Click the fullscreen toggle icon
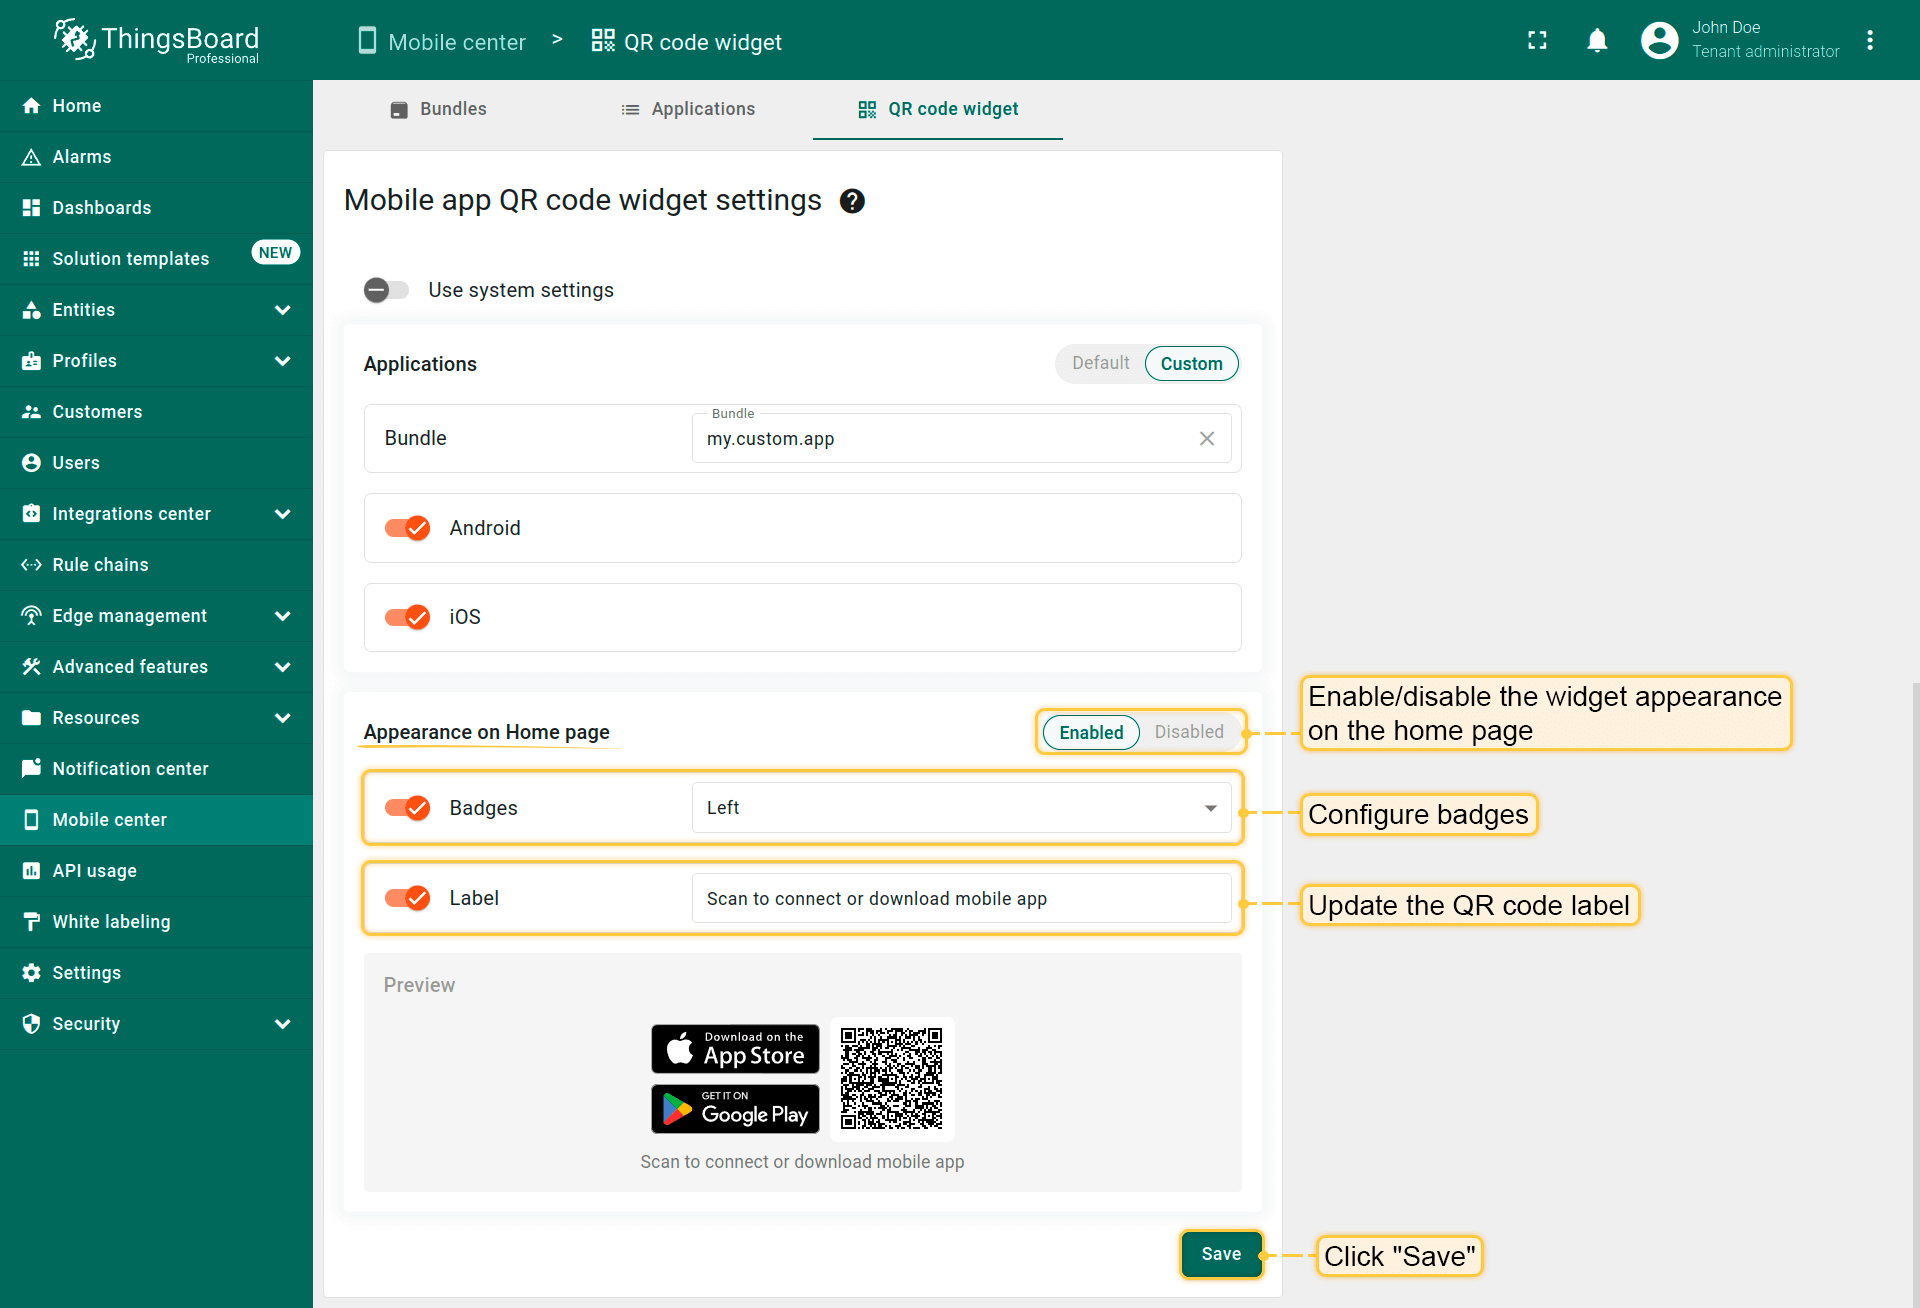The height and width of the screenshot is (1308, 1920). coord(1537,40)
